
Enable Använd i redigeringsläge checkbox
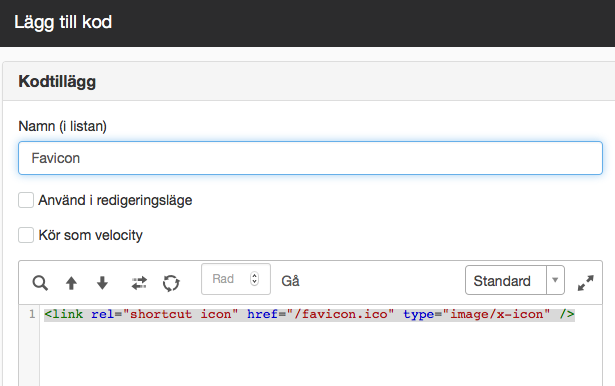click(x=26, y=200)
